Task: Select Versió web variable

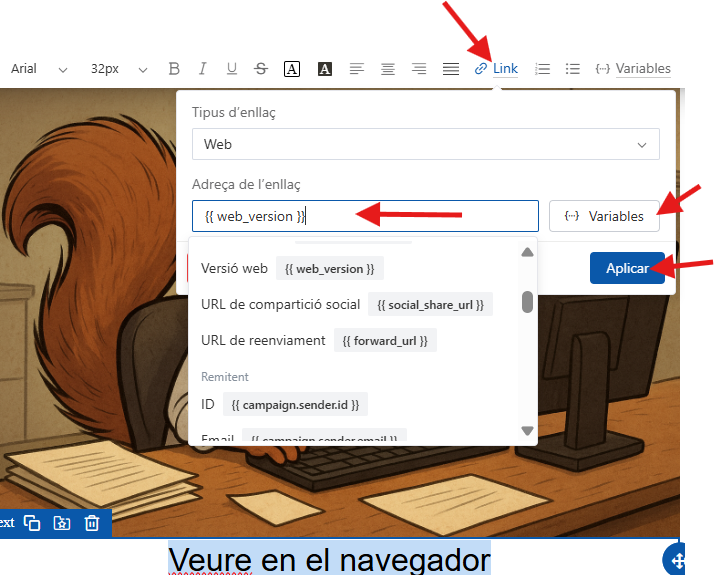Action: [x=292, y=269]
